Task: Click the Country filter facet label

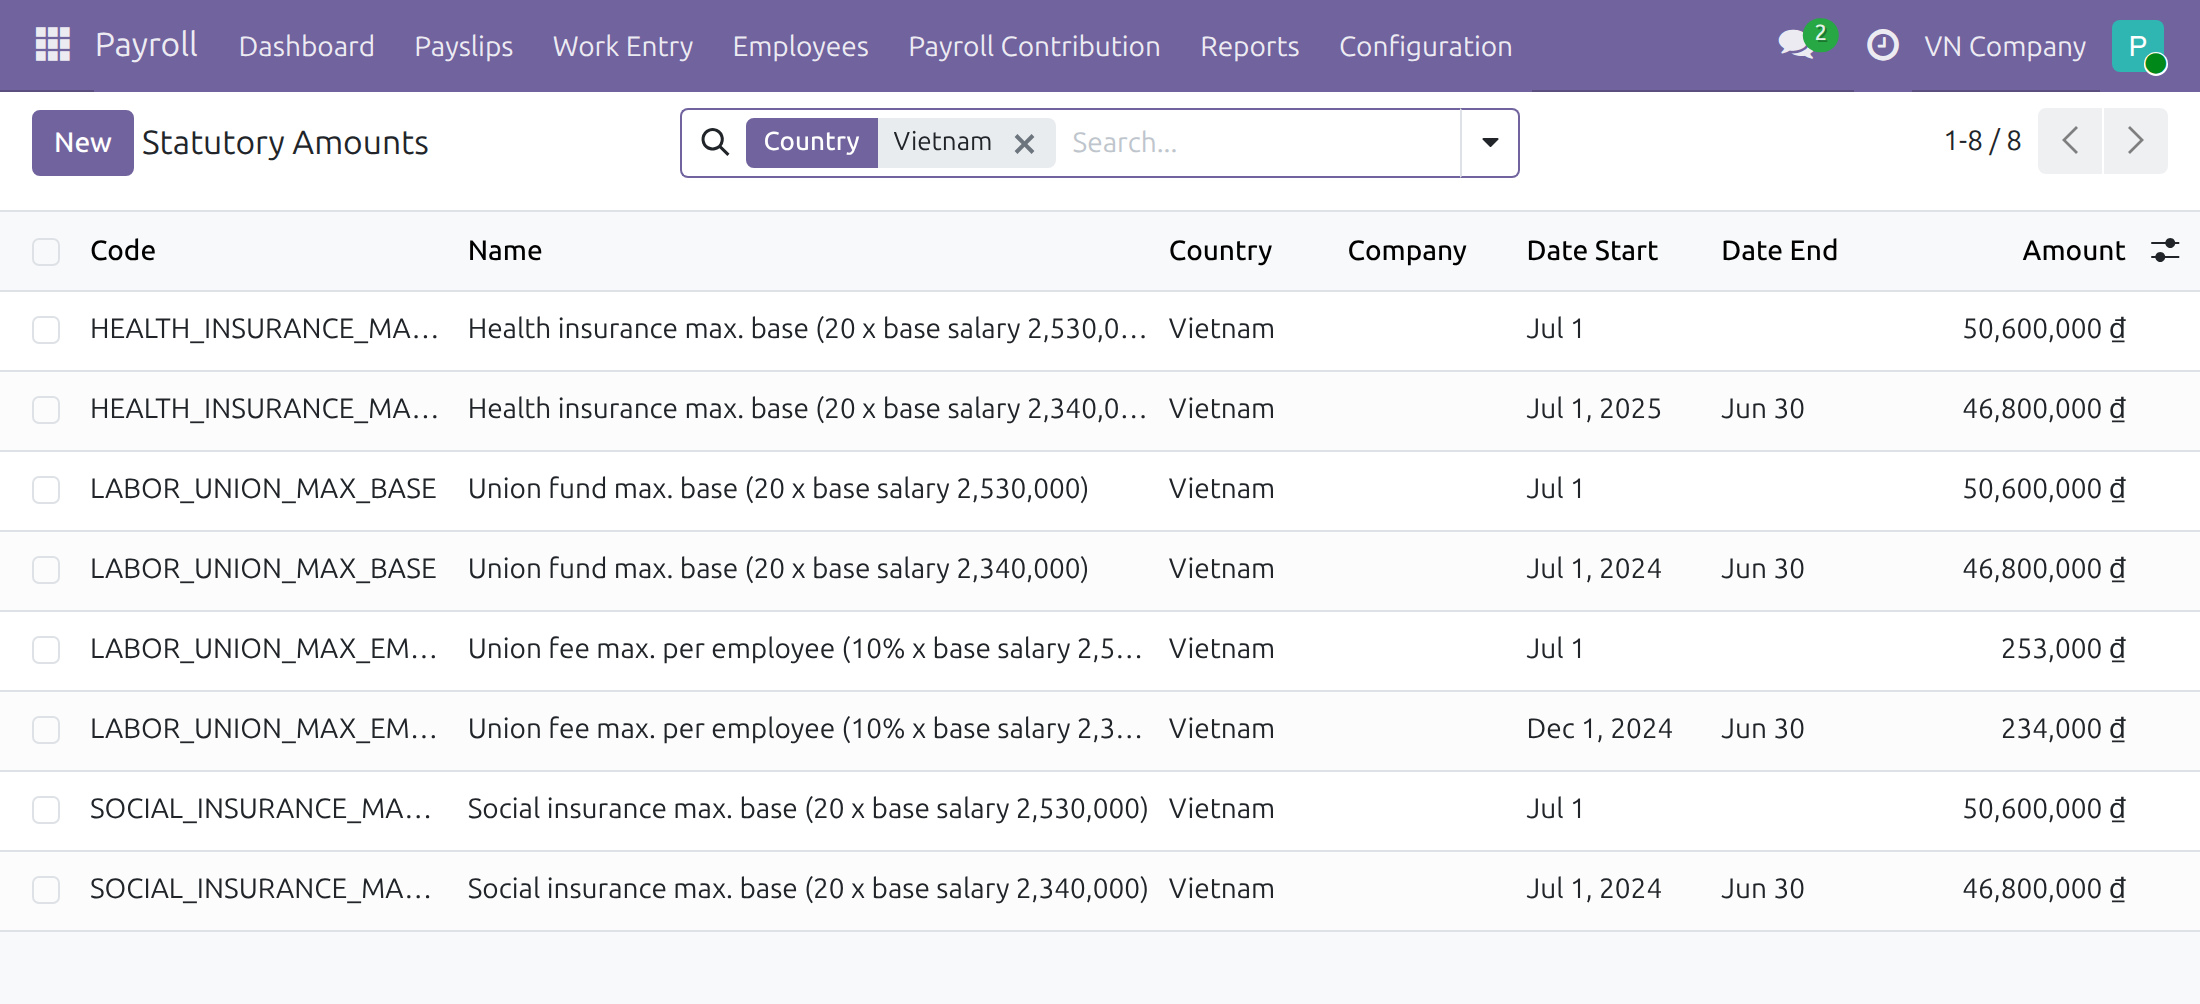Action: (811, 142)
